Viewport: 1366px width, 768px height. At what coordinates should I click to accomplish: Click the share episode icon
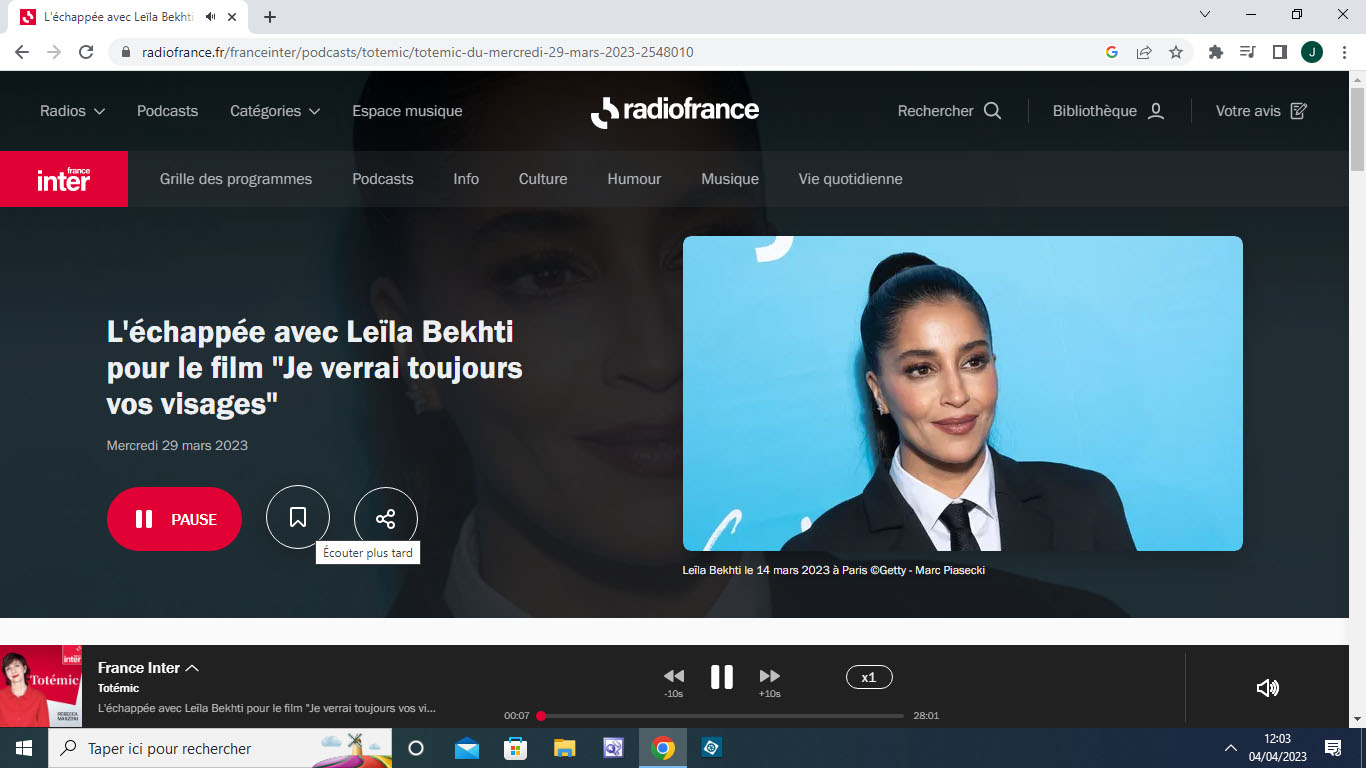[386, 518]
